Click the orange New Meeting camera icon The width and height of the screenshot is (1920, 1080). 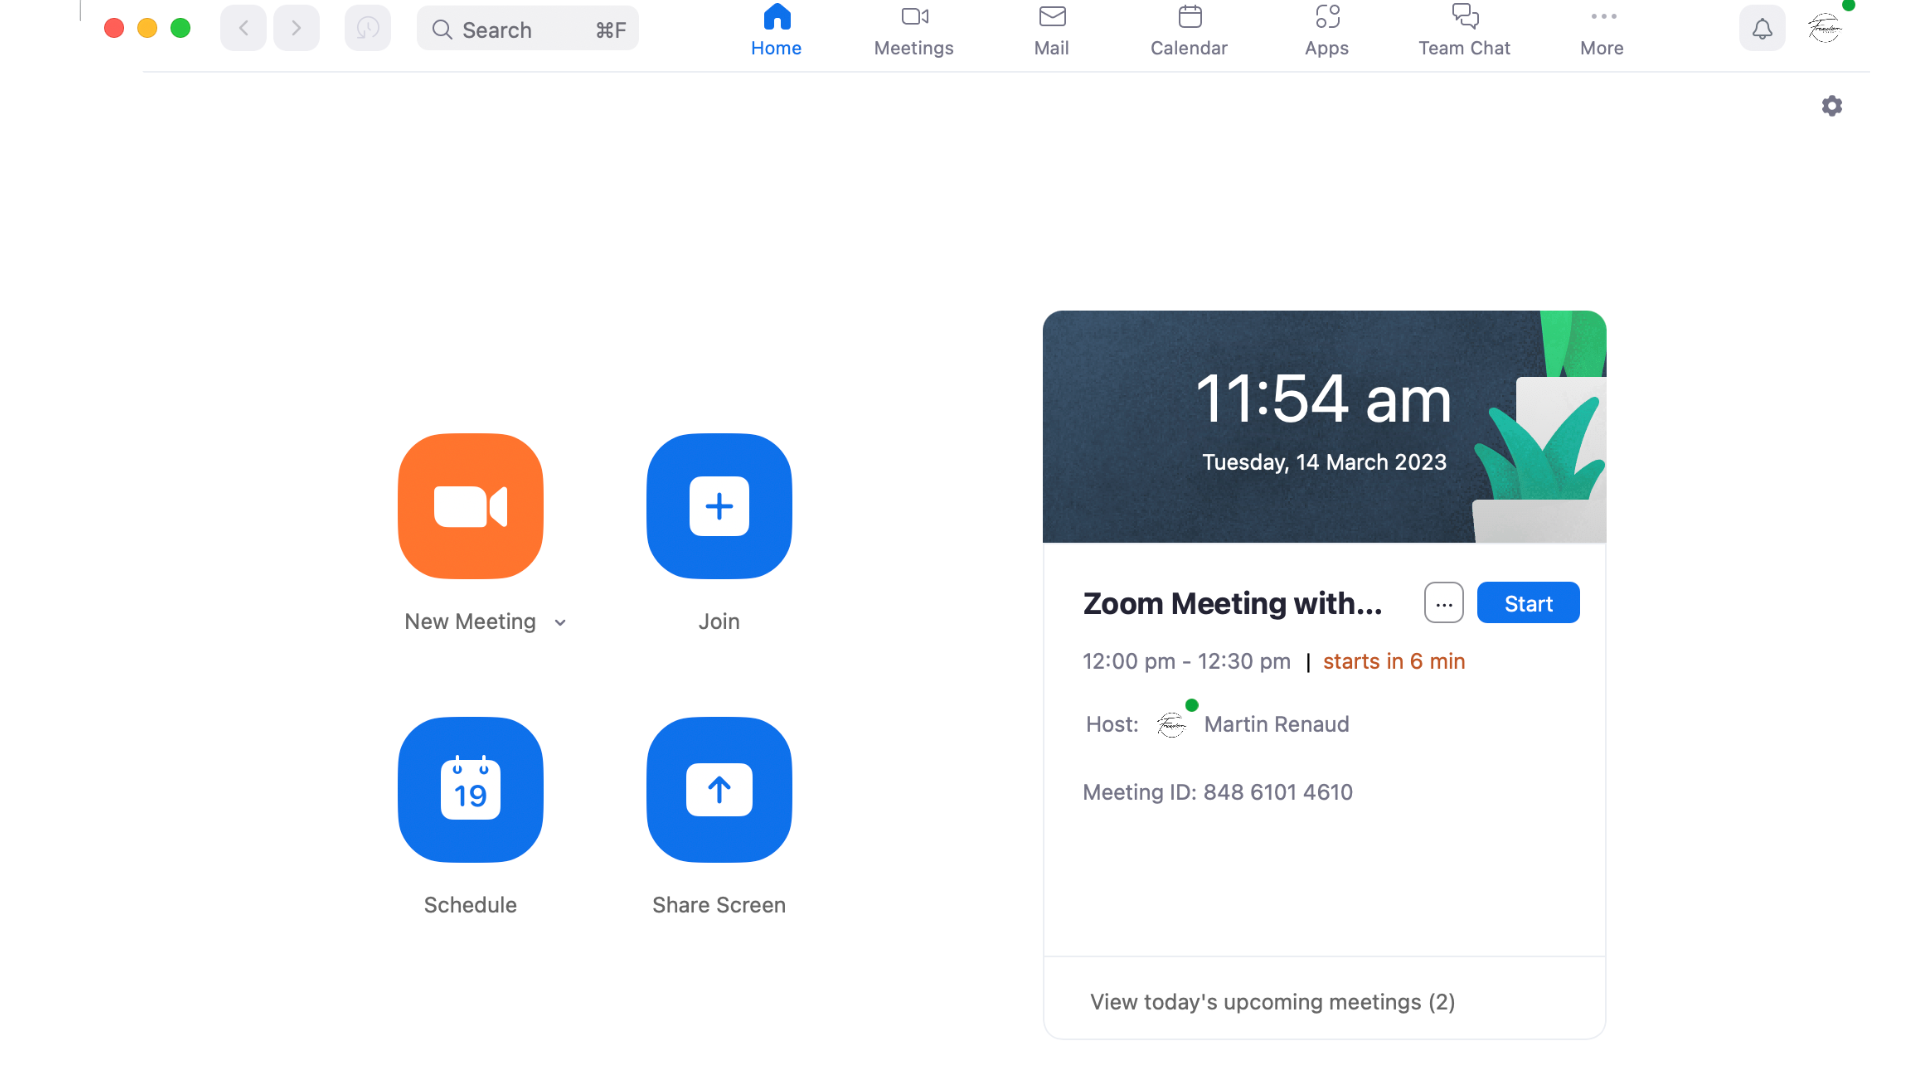pos(470,506)
